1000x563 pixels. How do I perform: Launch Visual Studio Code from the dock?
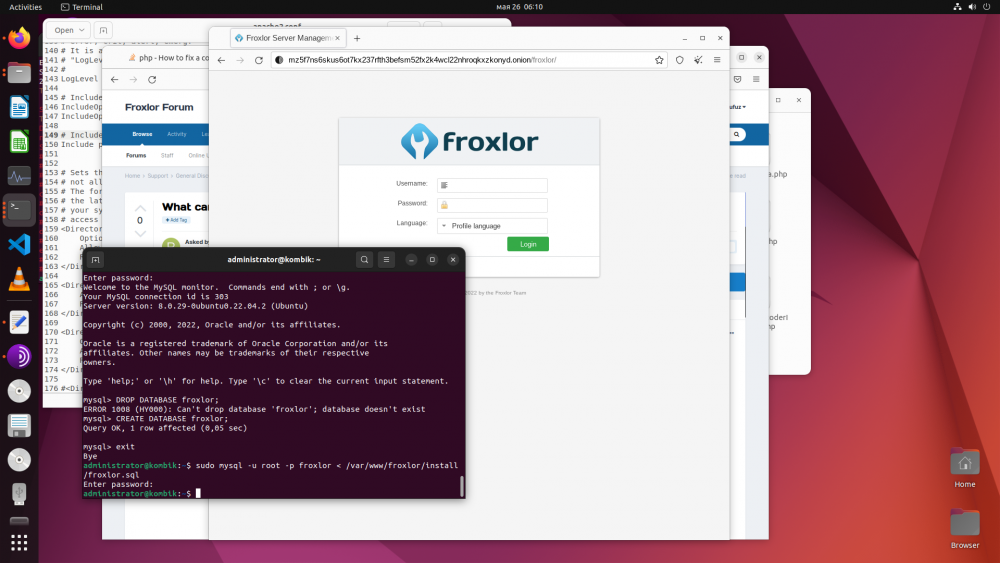(19, 244)
